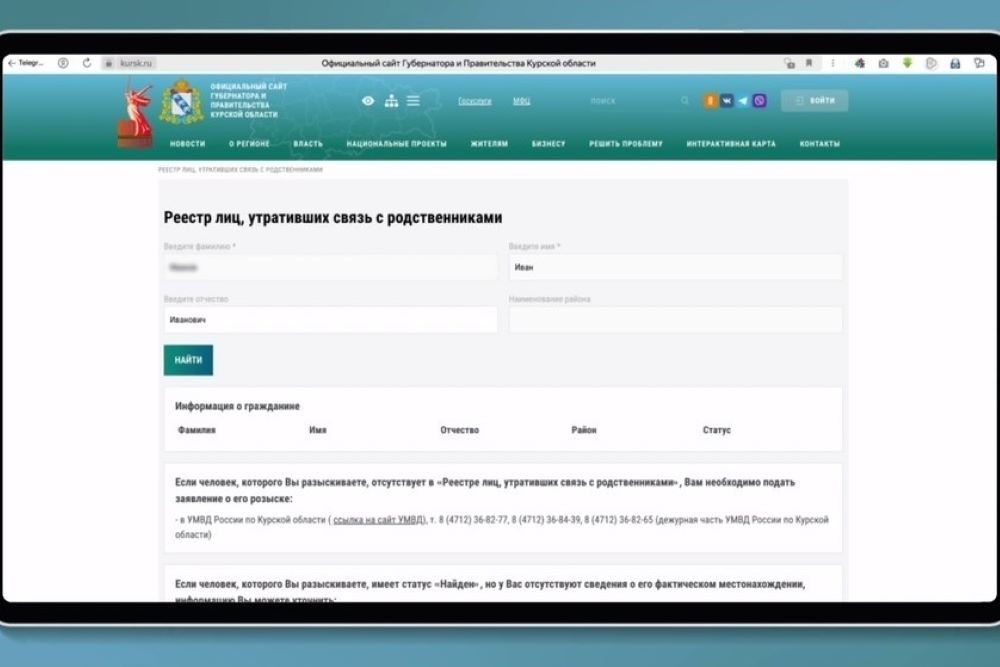1000x667 pixels.
Task: Click the first name field containing Иван
Action: (675, 267)
